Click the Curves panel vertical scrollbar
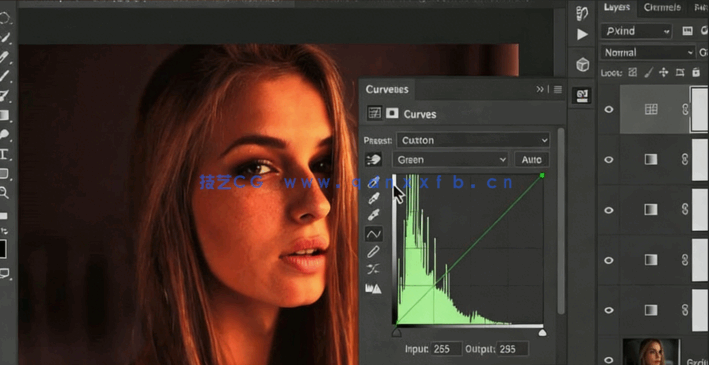Viewport: 709px width, 365px height. [x=561, y=221]
